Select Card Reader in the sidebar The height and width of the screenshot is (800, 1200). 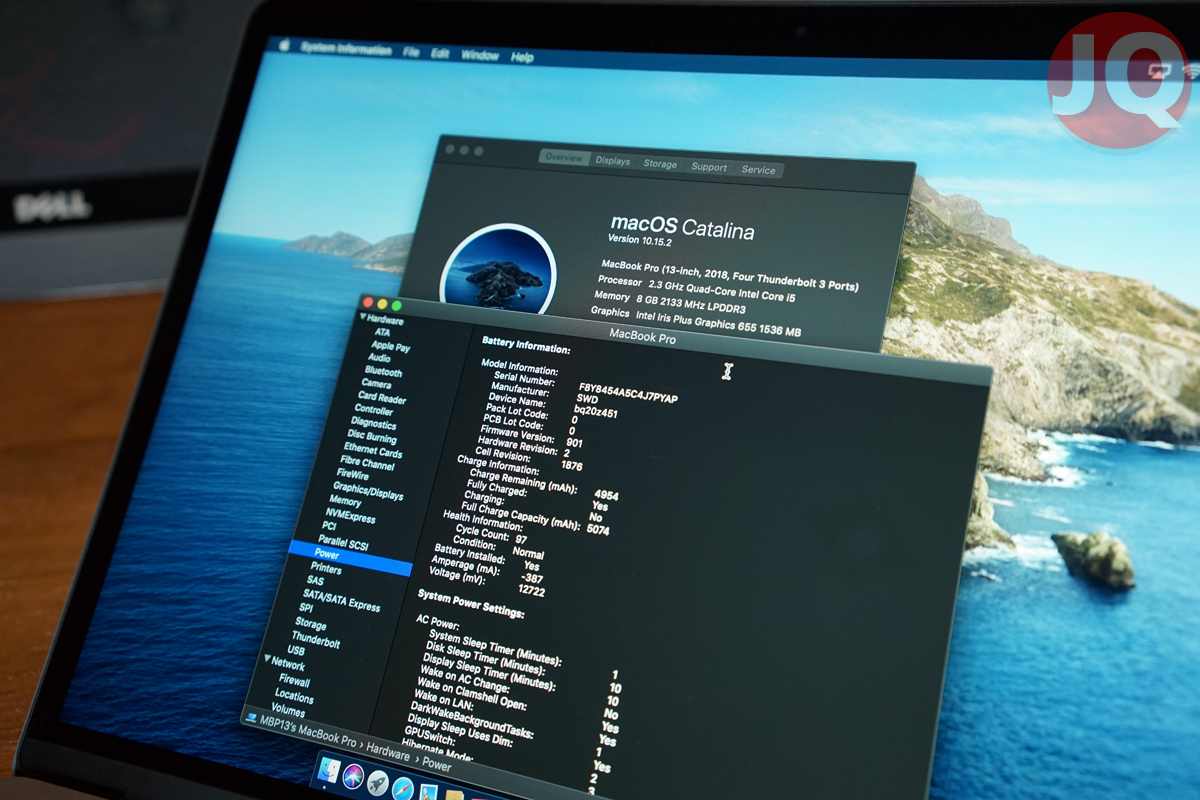click(381, 397)
